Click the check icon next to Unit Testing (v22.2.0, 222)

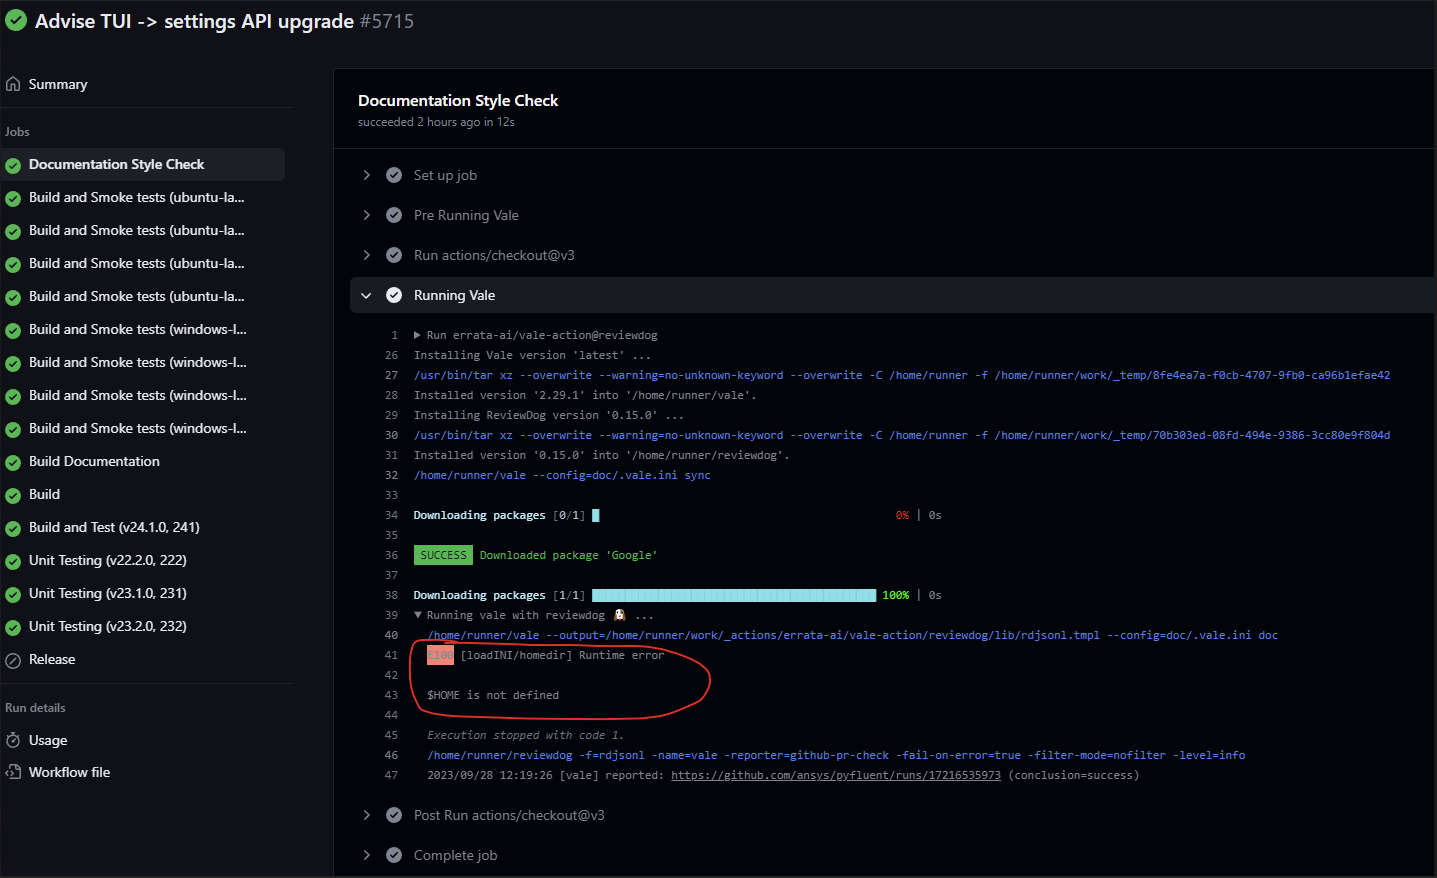click(x=13, y=560)
